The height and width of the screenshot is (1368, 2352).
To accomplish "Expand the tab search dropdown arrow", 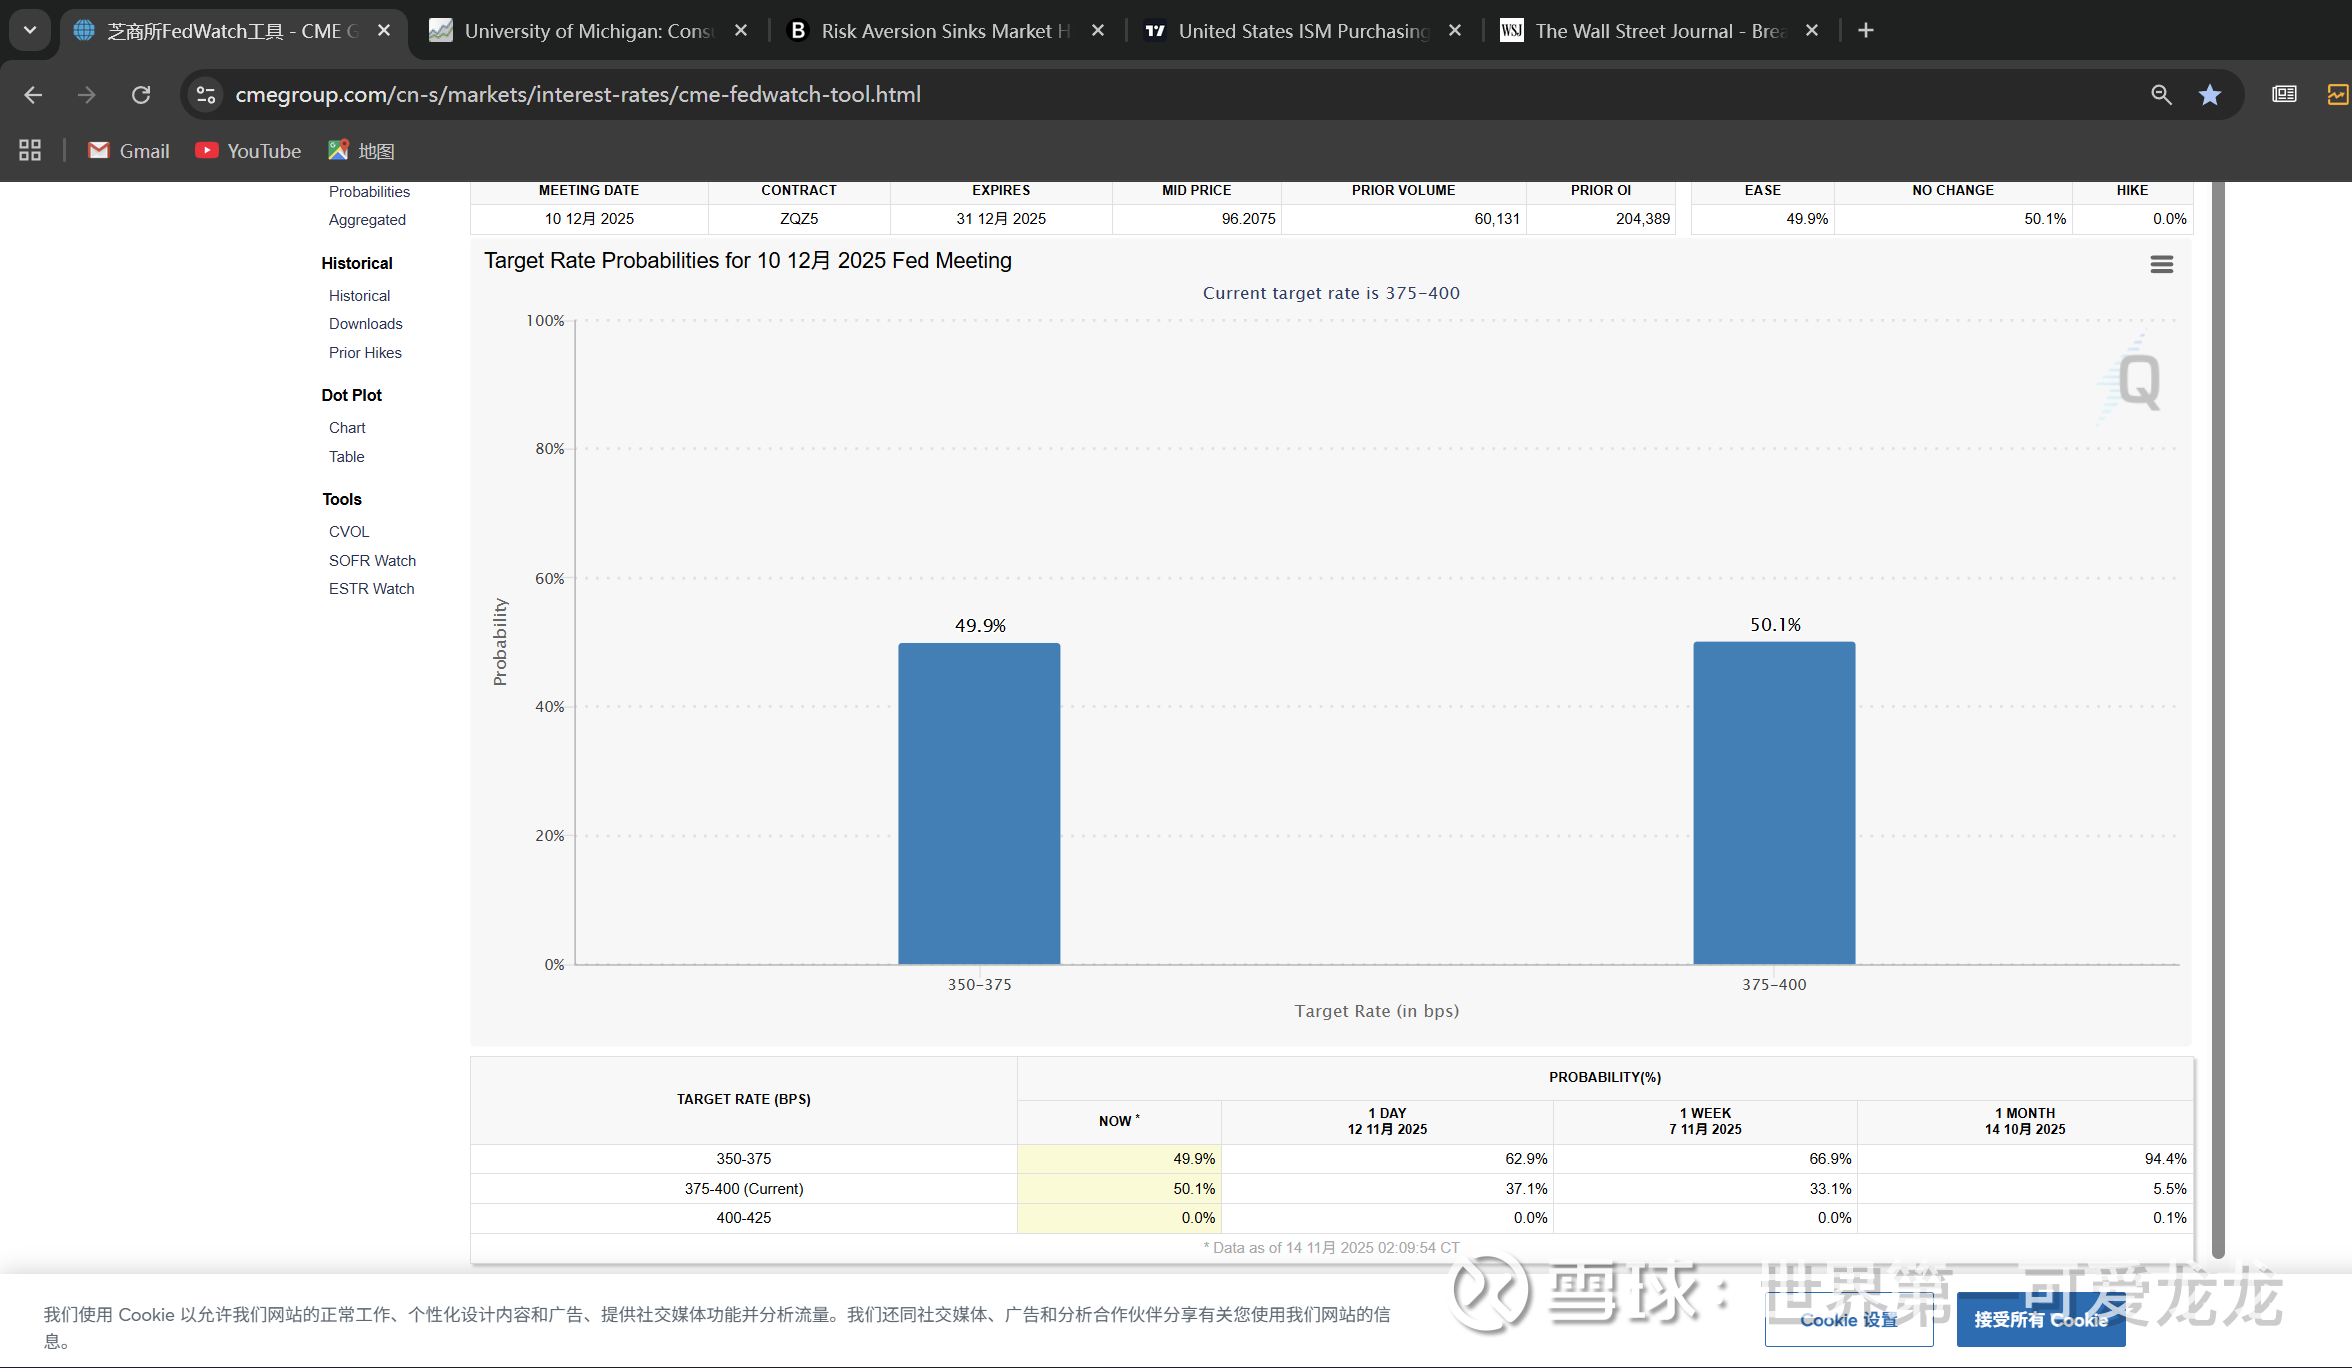I will coord(30,30).
